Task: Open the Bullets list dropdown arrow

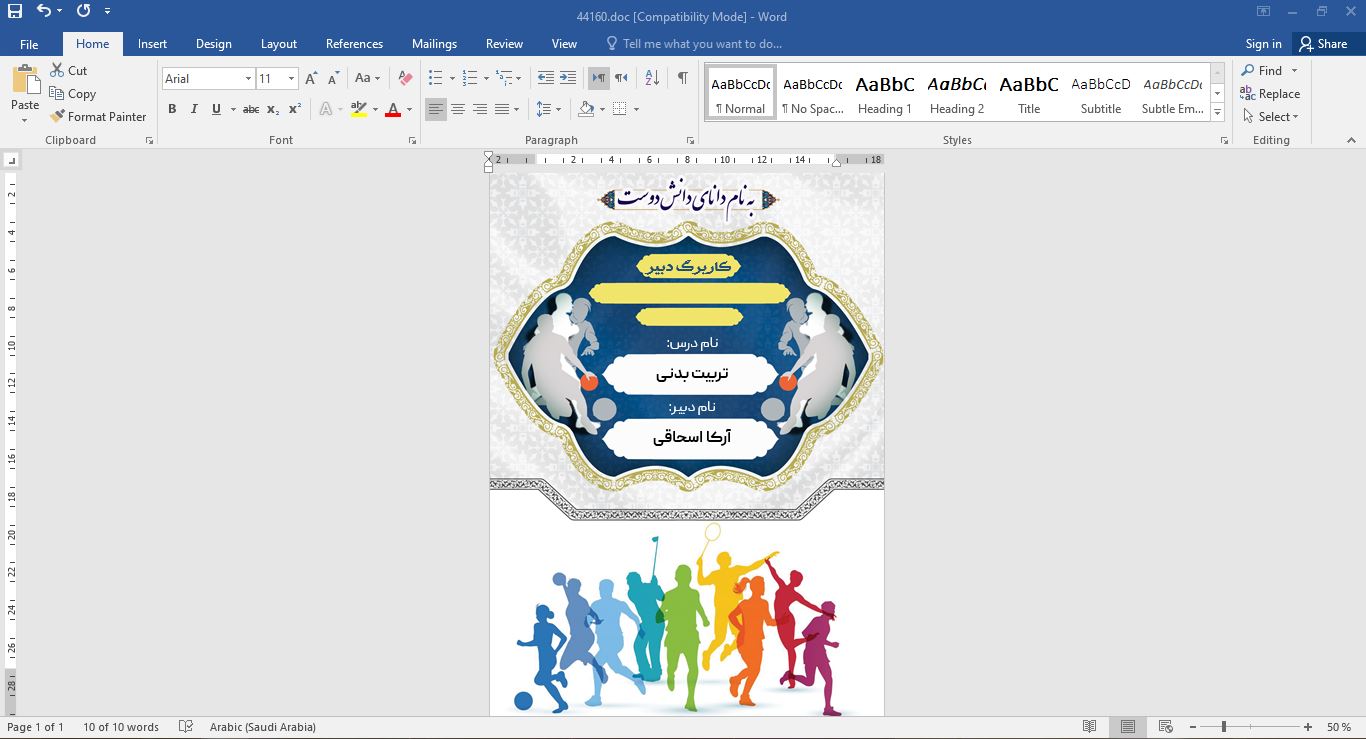Action: tap(452, 78)
